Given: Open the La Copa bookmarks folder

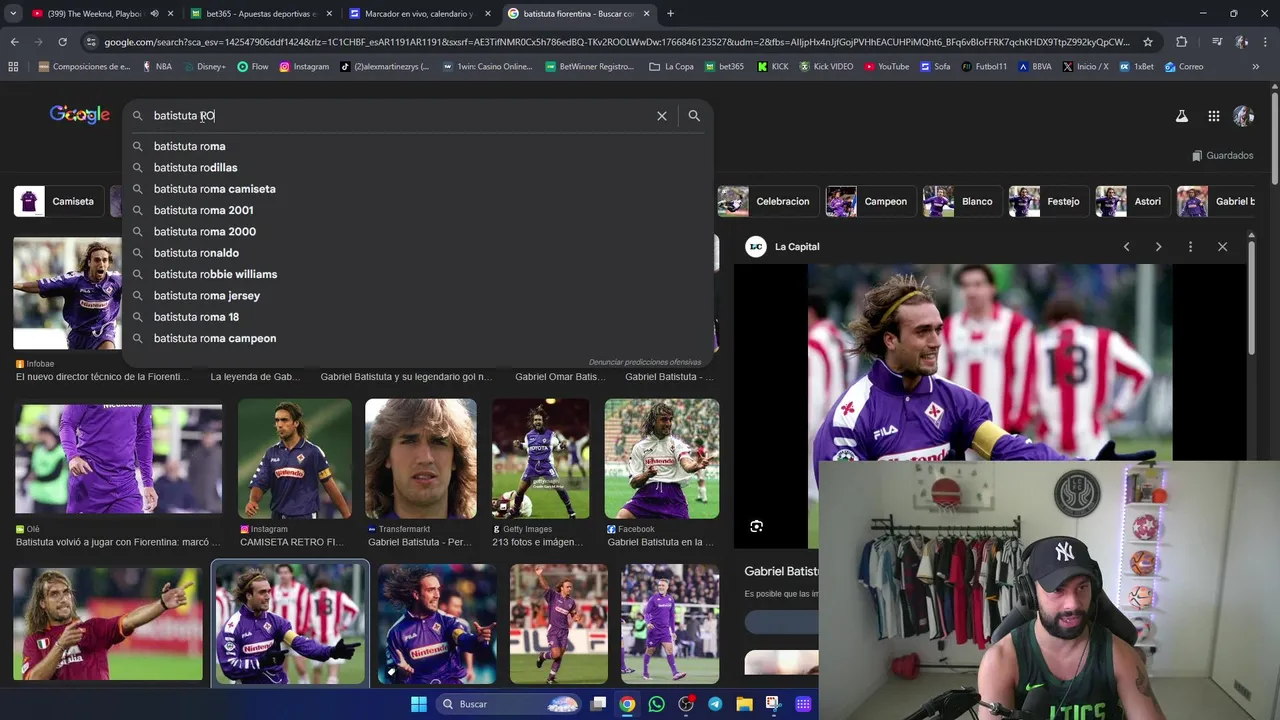Looking at the screenshot, I should pyautogui.click(x=671, y=67).
